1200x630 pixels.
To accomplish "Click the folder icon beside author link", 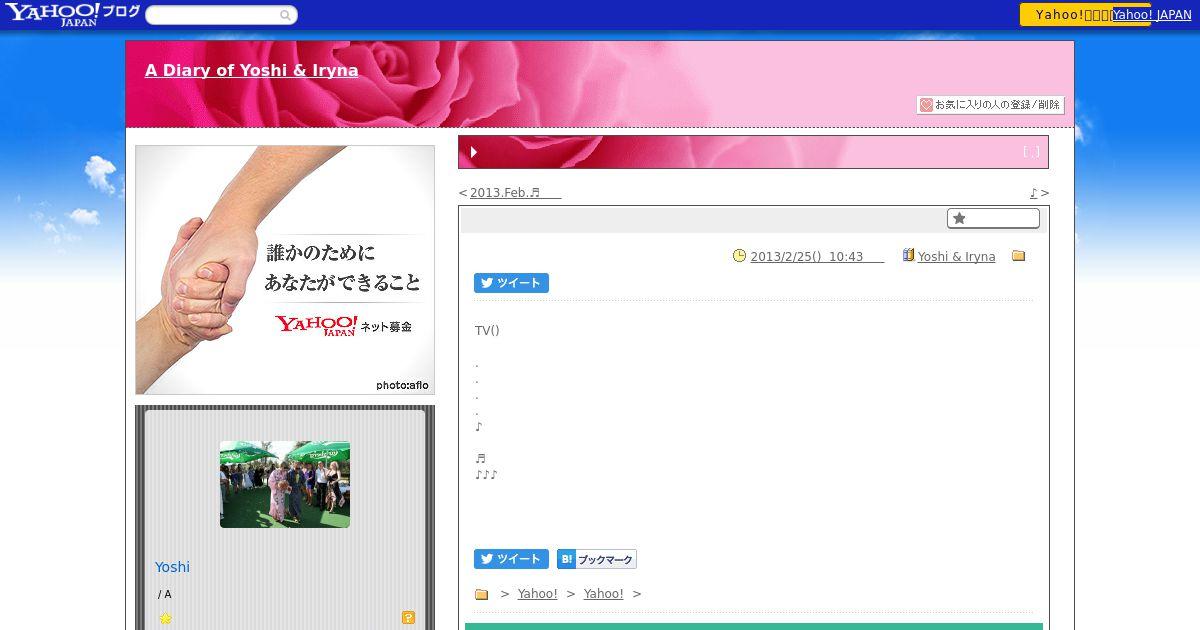I will [1019, 256].
